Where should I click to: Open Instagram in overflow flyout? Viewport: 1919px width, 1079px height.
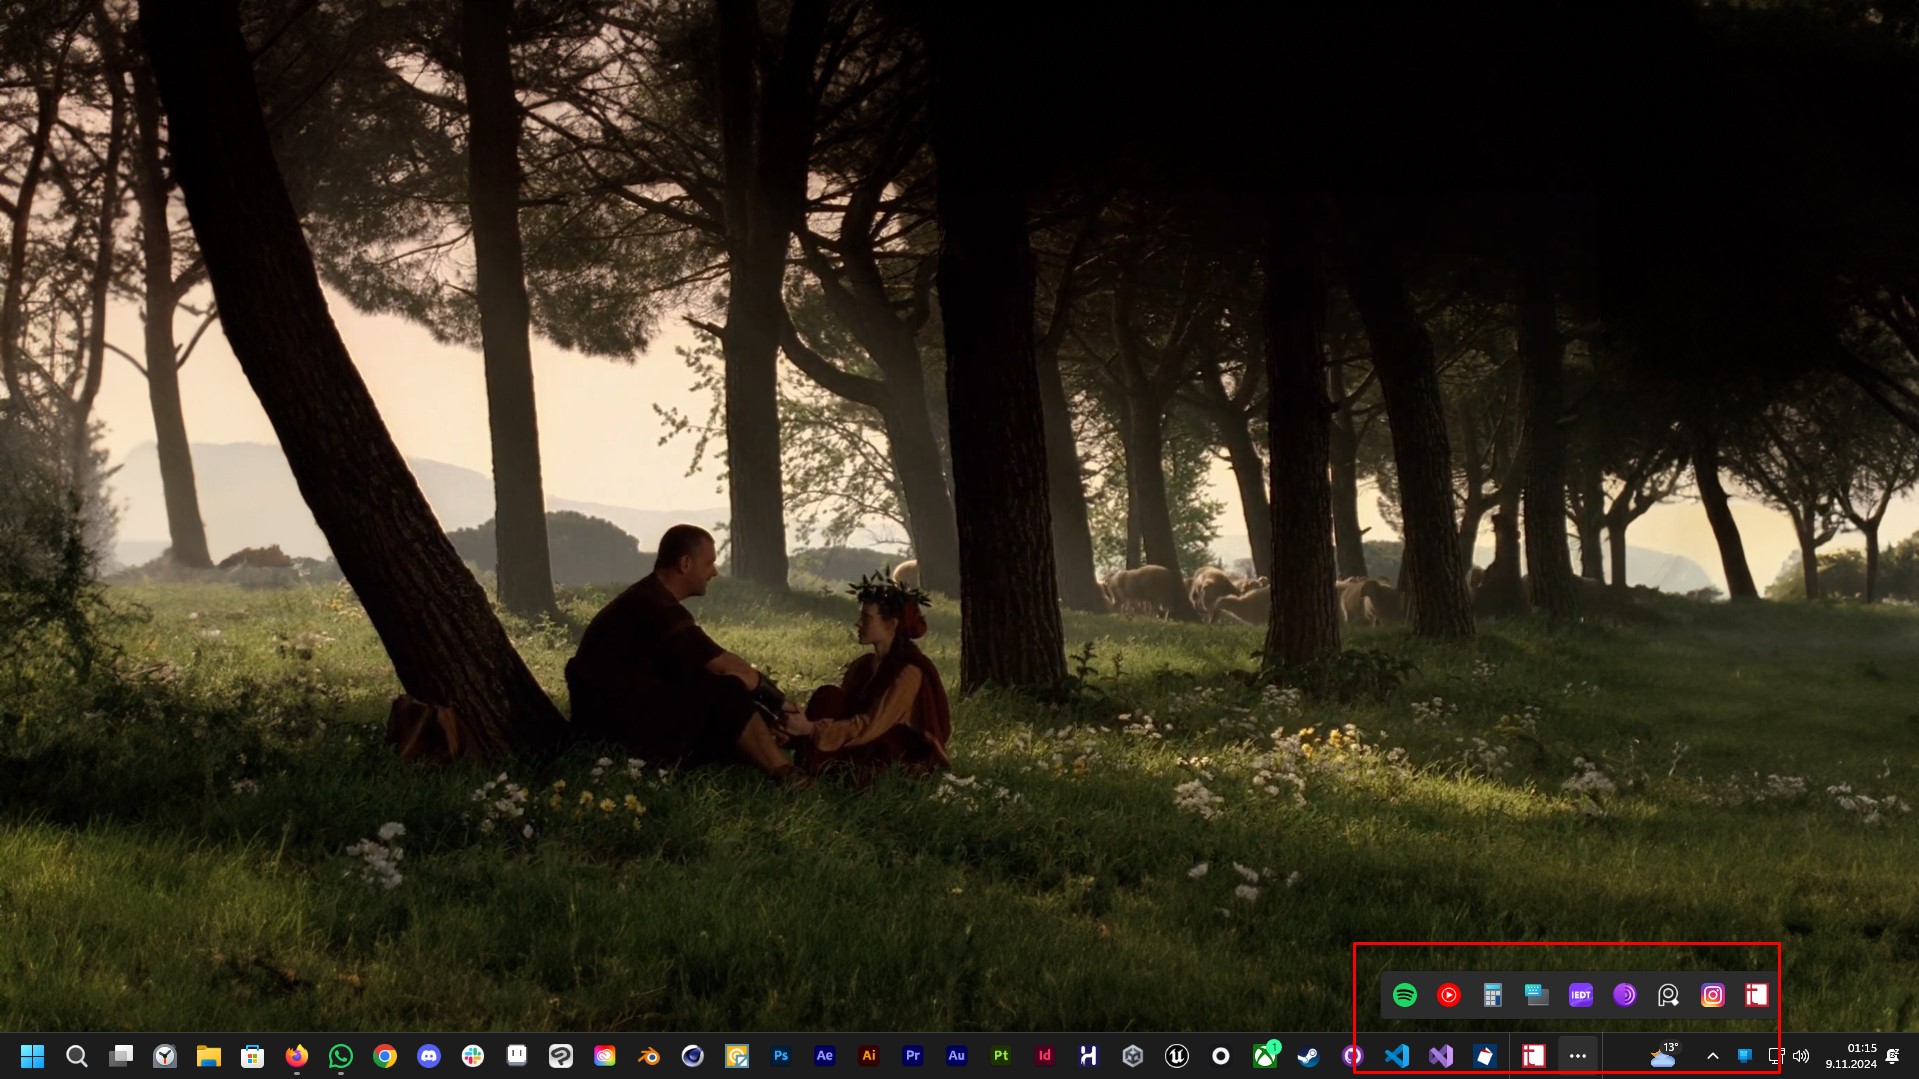pyautogui.click(x=1712, y=995)
